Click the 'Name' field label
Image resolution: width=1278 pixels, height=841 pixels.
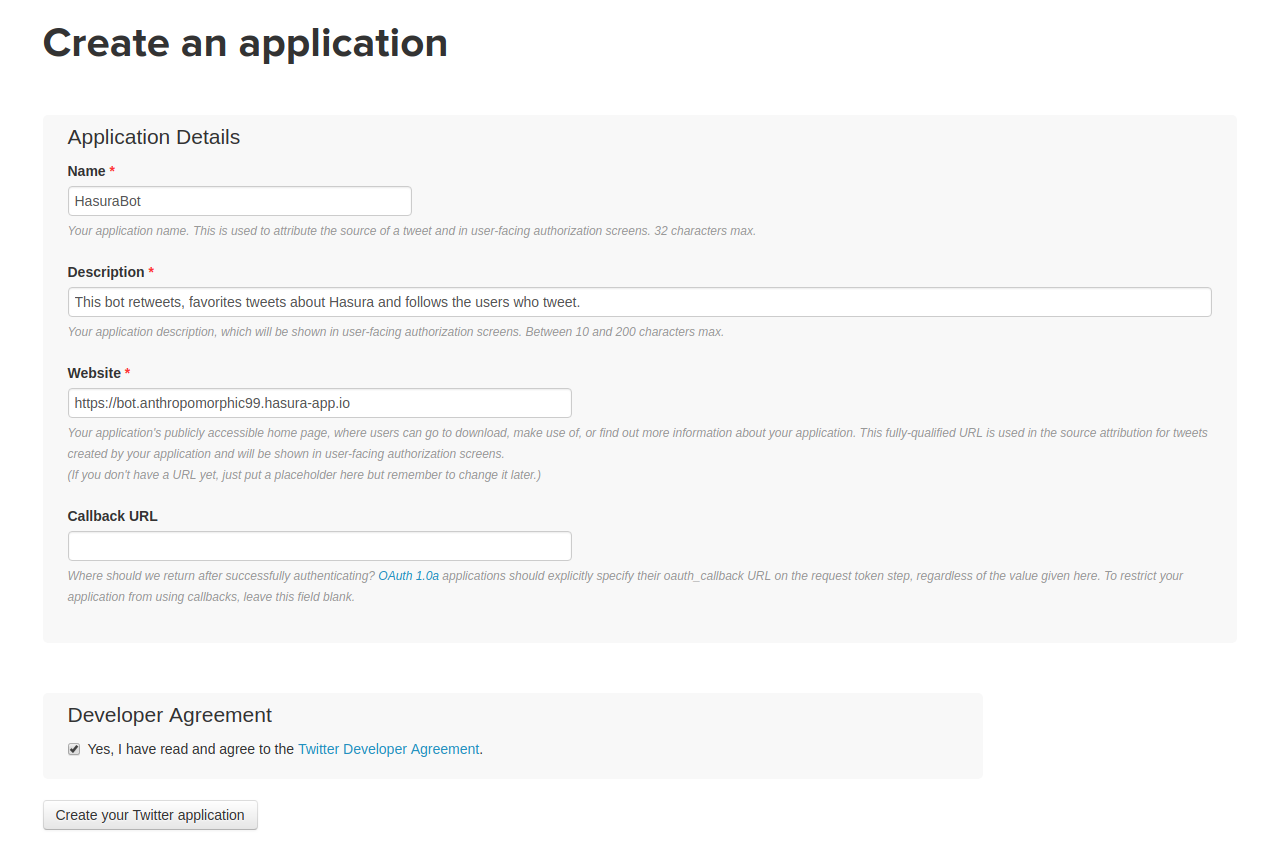pyautogui.click(x=87, y=171)
